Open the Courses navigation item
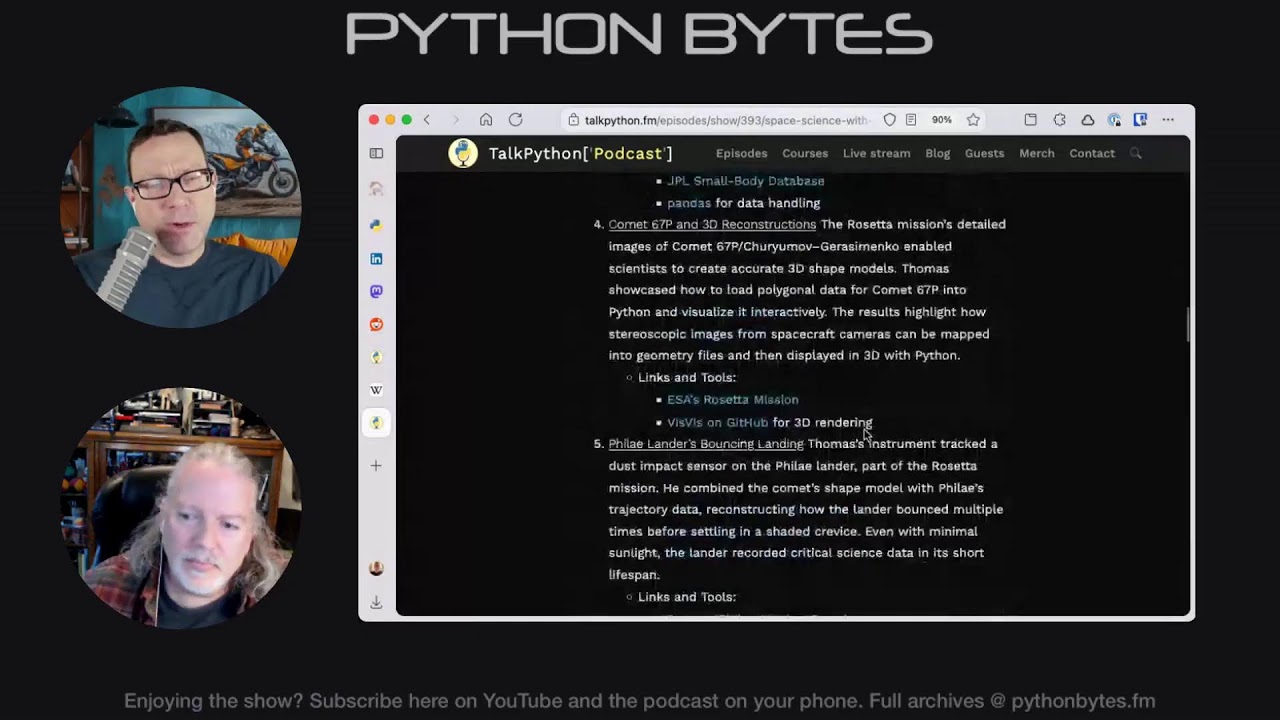The image size is (1280, 720). point(805,153)
